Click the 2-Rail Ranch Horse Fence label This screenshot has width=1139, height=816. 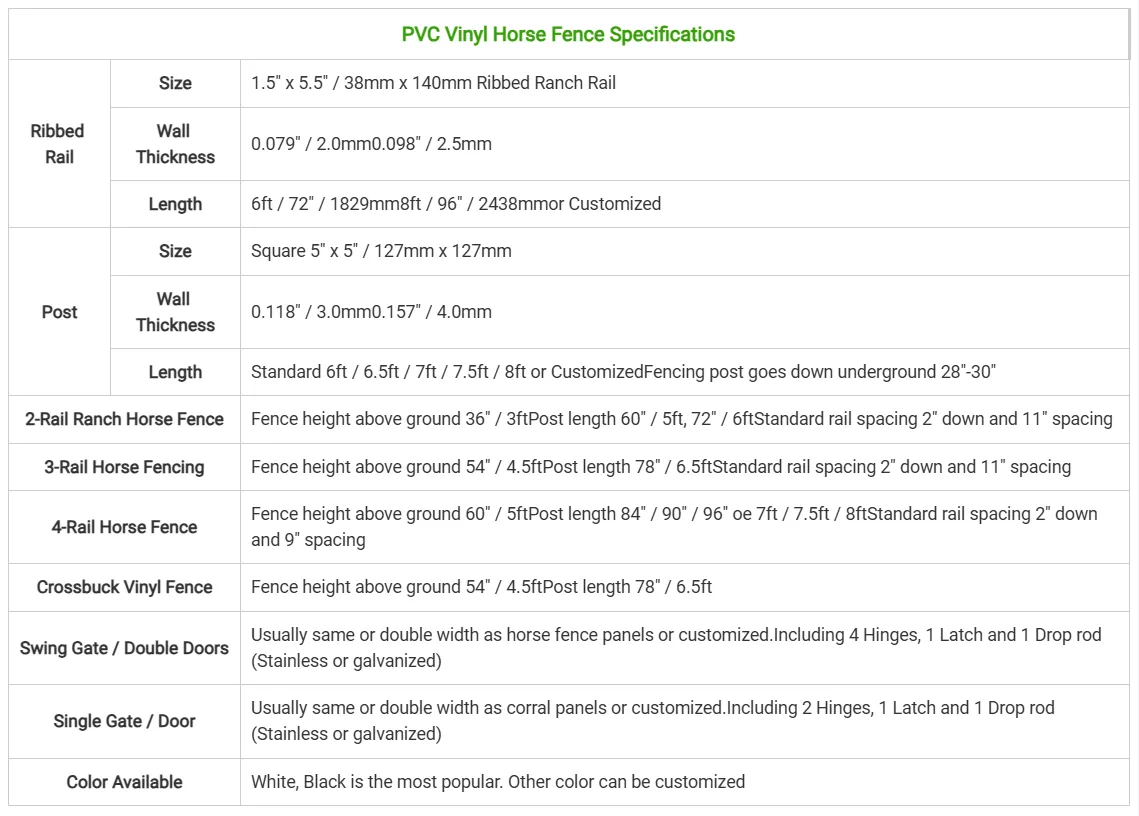click(124, 420)
